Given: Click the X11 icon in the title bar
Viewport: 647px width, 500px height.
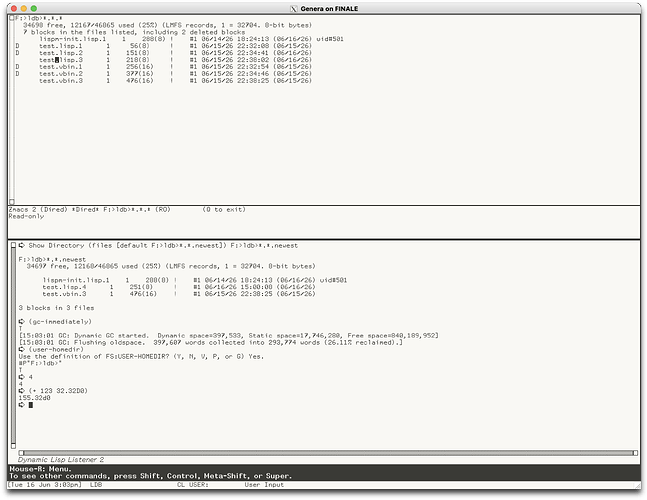Looking at the screenshot, I should tap(293, 9).
